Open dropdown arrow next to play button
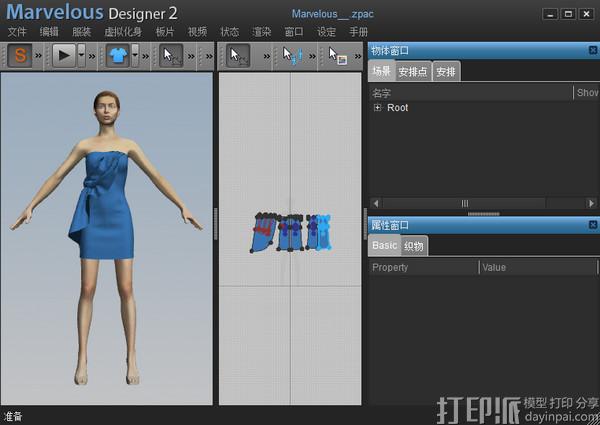 [82, 56]
